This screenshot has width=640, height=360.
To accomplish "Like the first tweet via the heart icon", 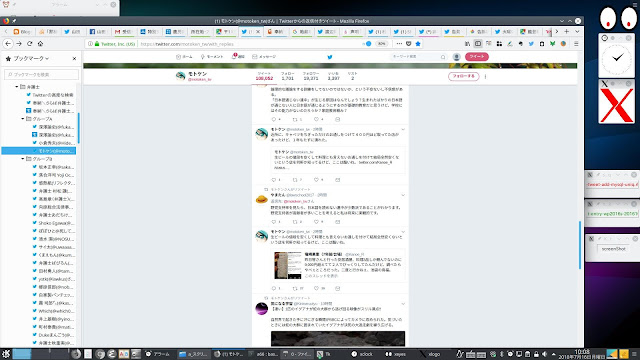I will click(316, 119).
